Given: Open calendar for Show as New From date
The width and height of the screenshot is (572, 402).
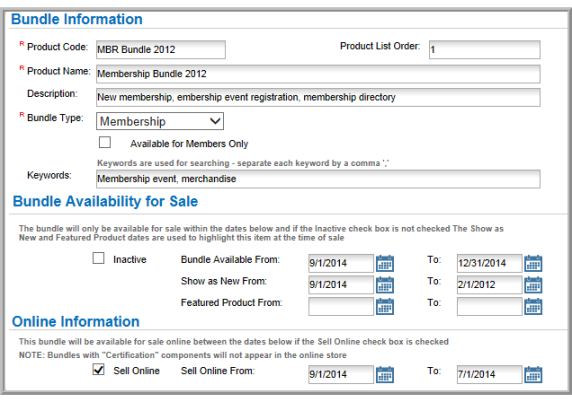Looking at the screenshot, I should pyautogui.click(x=385, y=285).
